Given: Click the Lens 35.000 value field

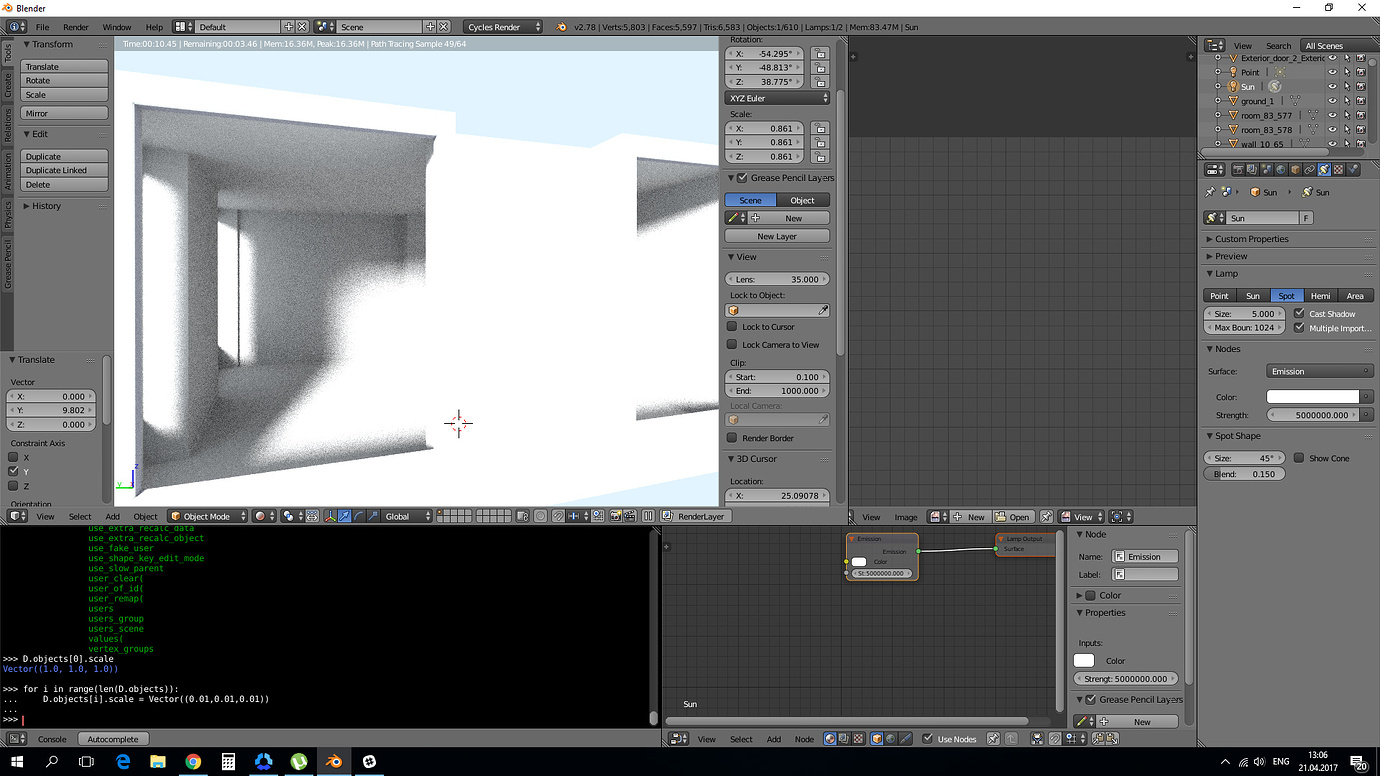Looking at the screenshot, I should click(x=777, y=279).
